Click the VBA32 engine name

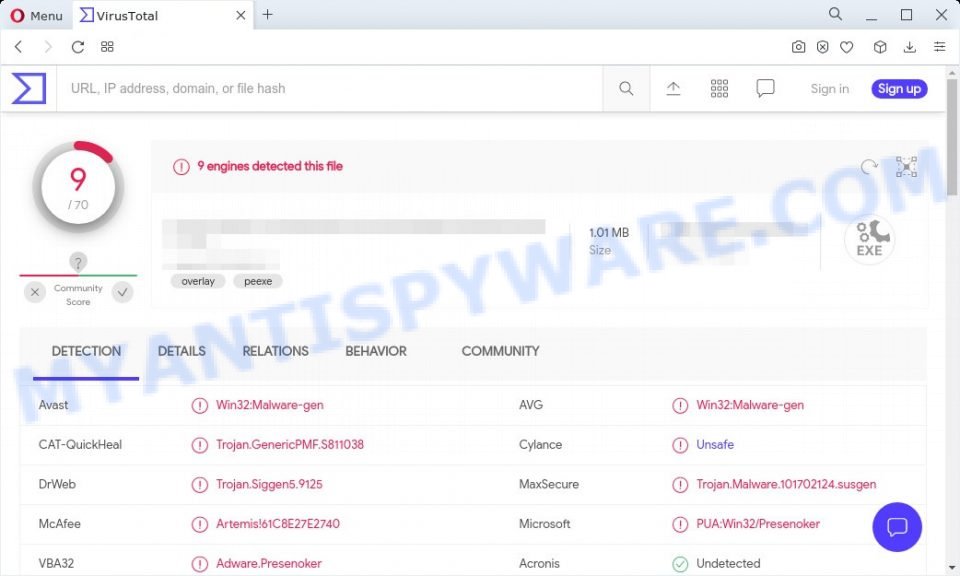point(56,563)
